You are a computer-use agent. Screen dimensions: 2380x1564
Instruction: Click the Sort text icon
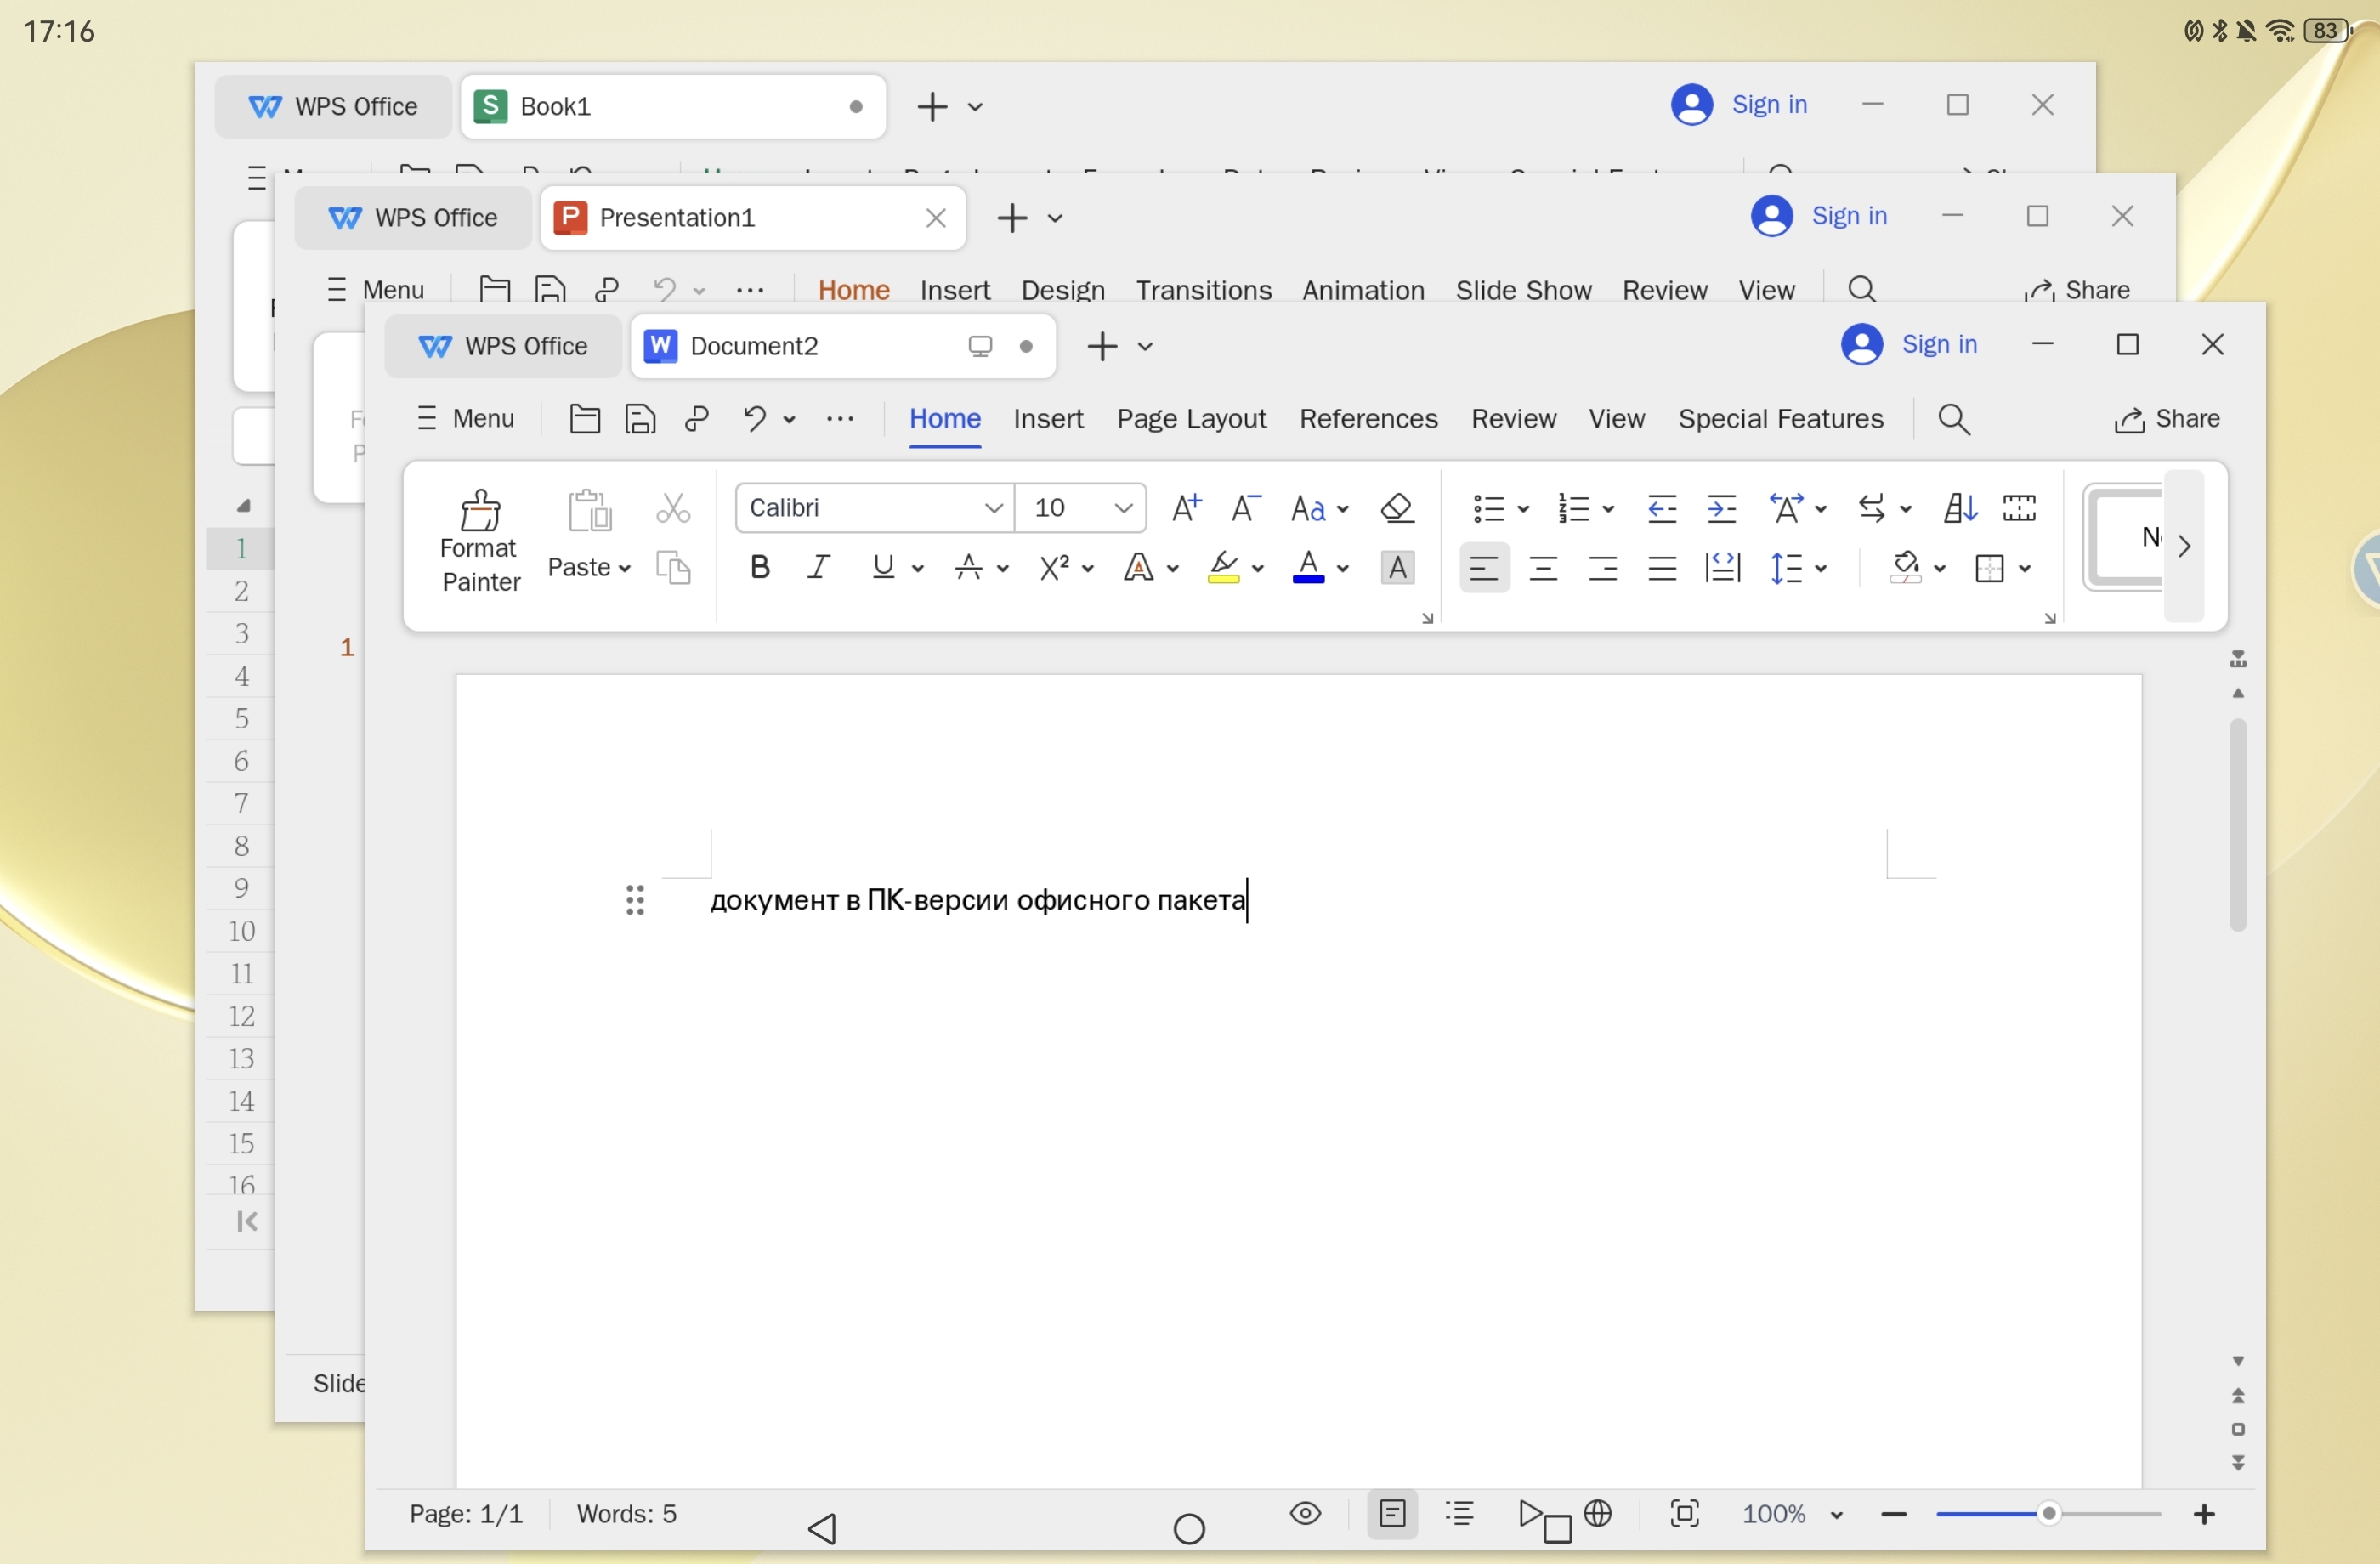tap(1958, 508)
